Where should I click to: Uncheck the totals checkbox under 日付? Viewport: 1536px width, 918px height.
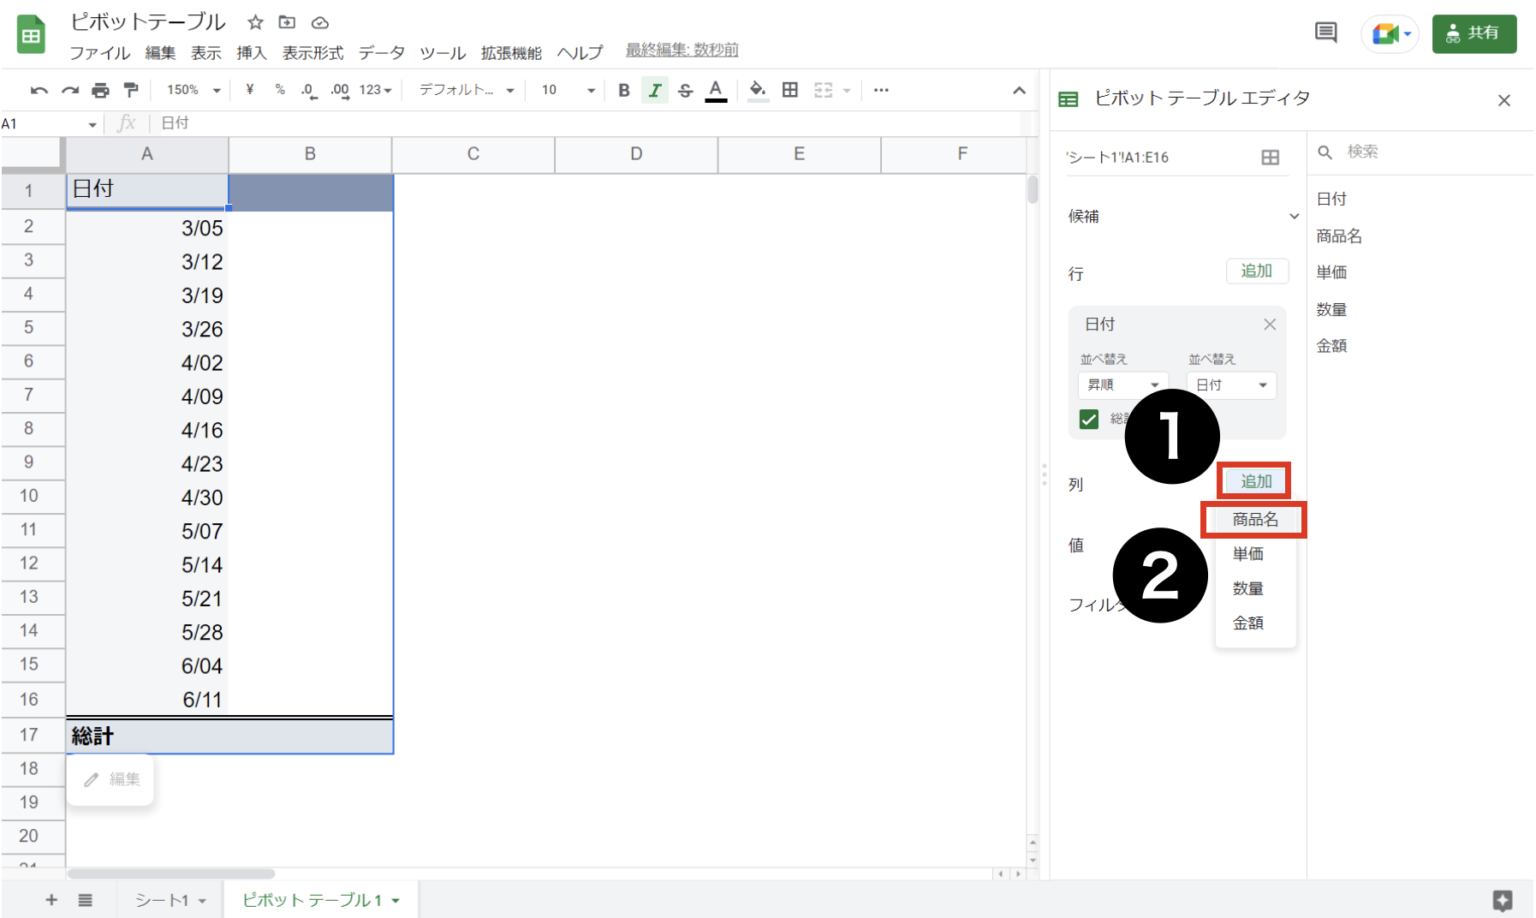(1089, 419)
